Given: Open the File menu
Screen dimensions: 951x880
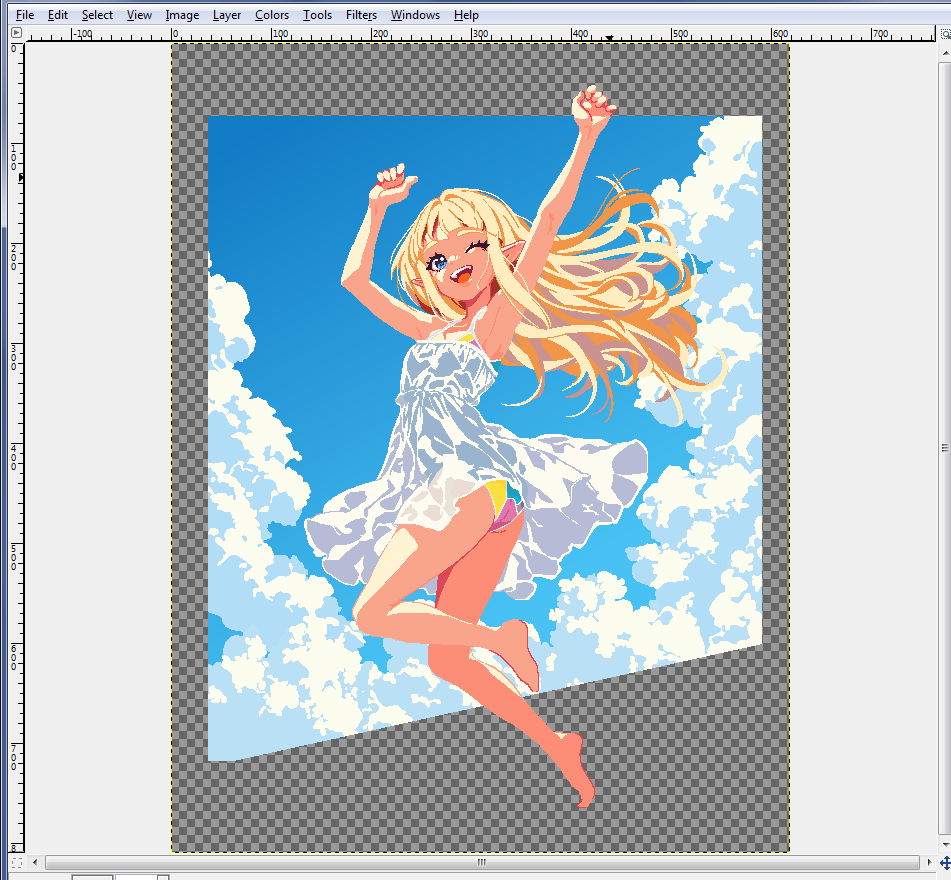Looking at the screenshot, I should [25, 15].
